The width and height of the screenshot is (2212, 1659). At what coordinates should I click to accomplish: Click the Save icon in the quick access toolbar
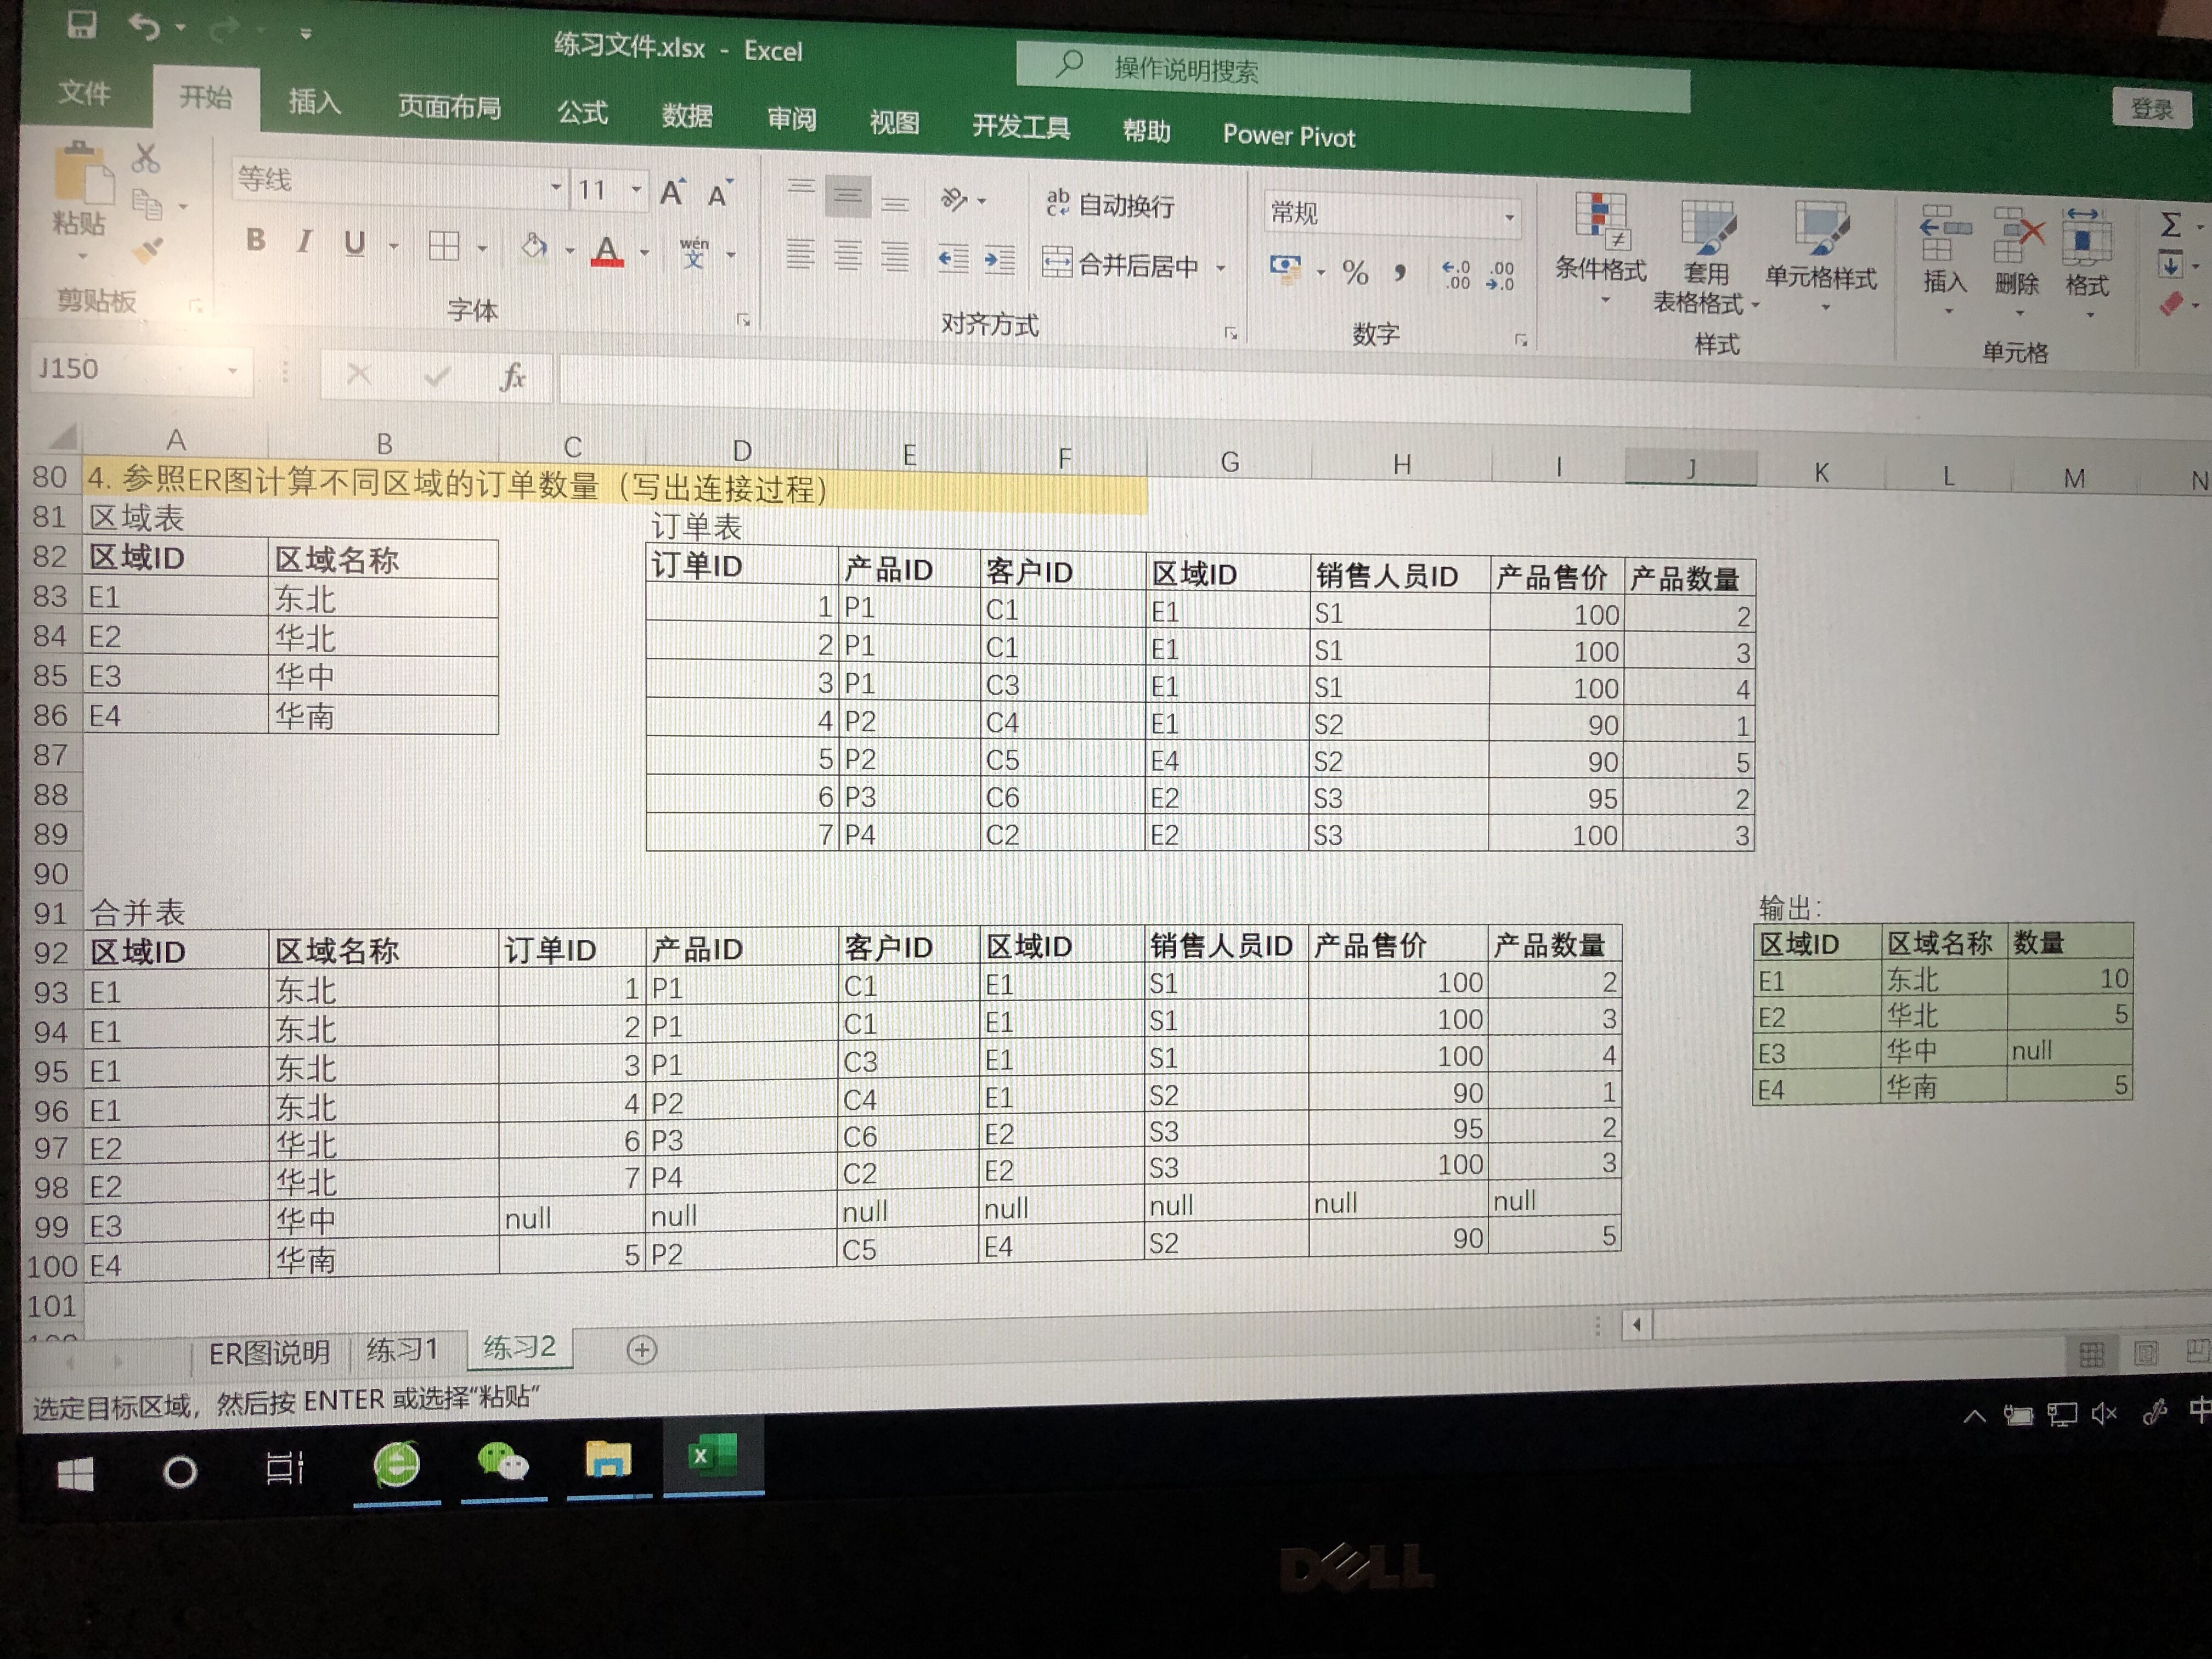coord(82,24)
